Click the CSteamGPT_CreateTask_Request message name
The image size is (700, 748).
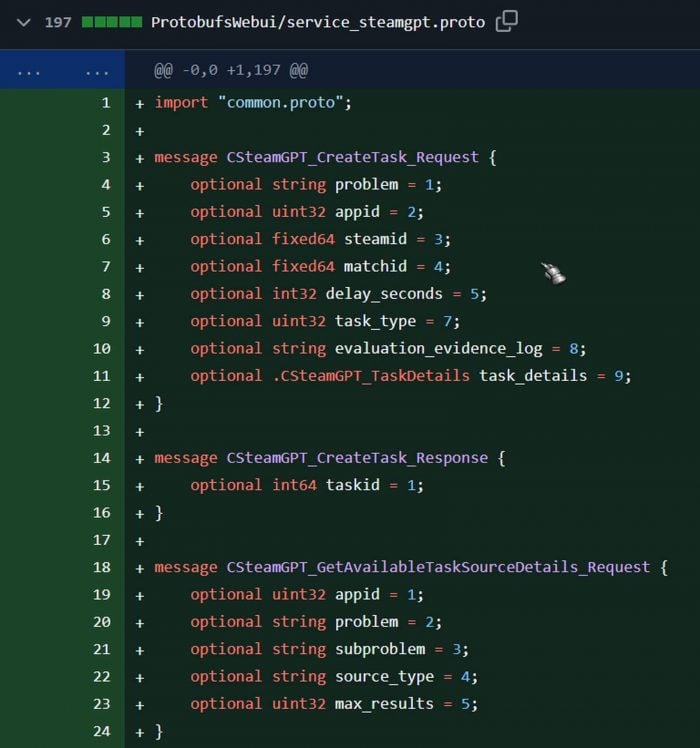point(353,158)
